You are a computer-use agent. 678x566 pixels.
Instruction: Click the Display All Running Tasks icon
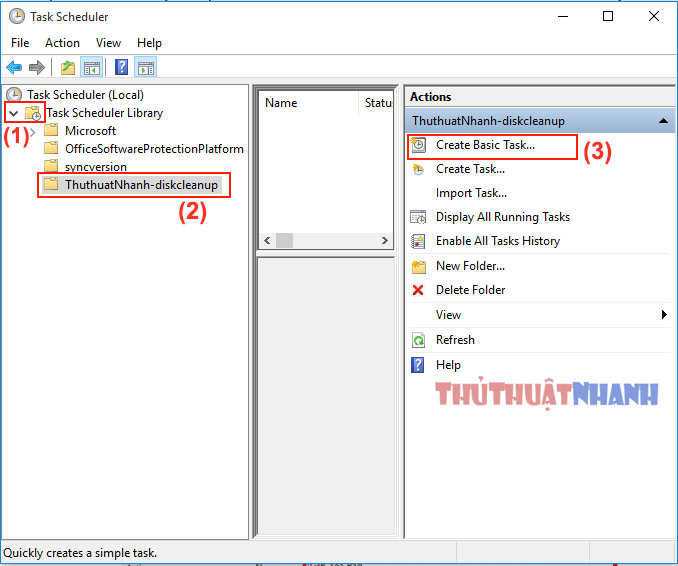tap(418, 217)
